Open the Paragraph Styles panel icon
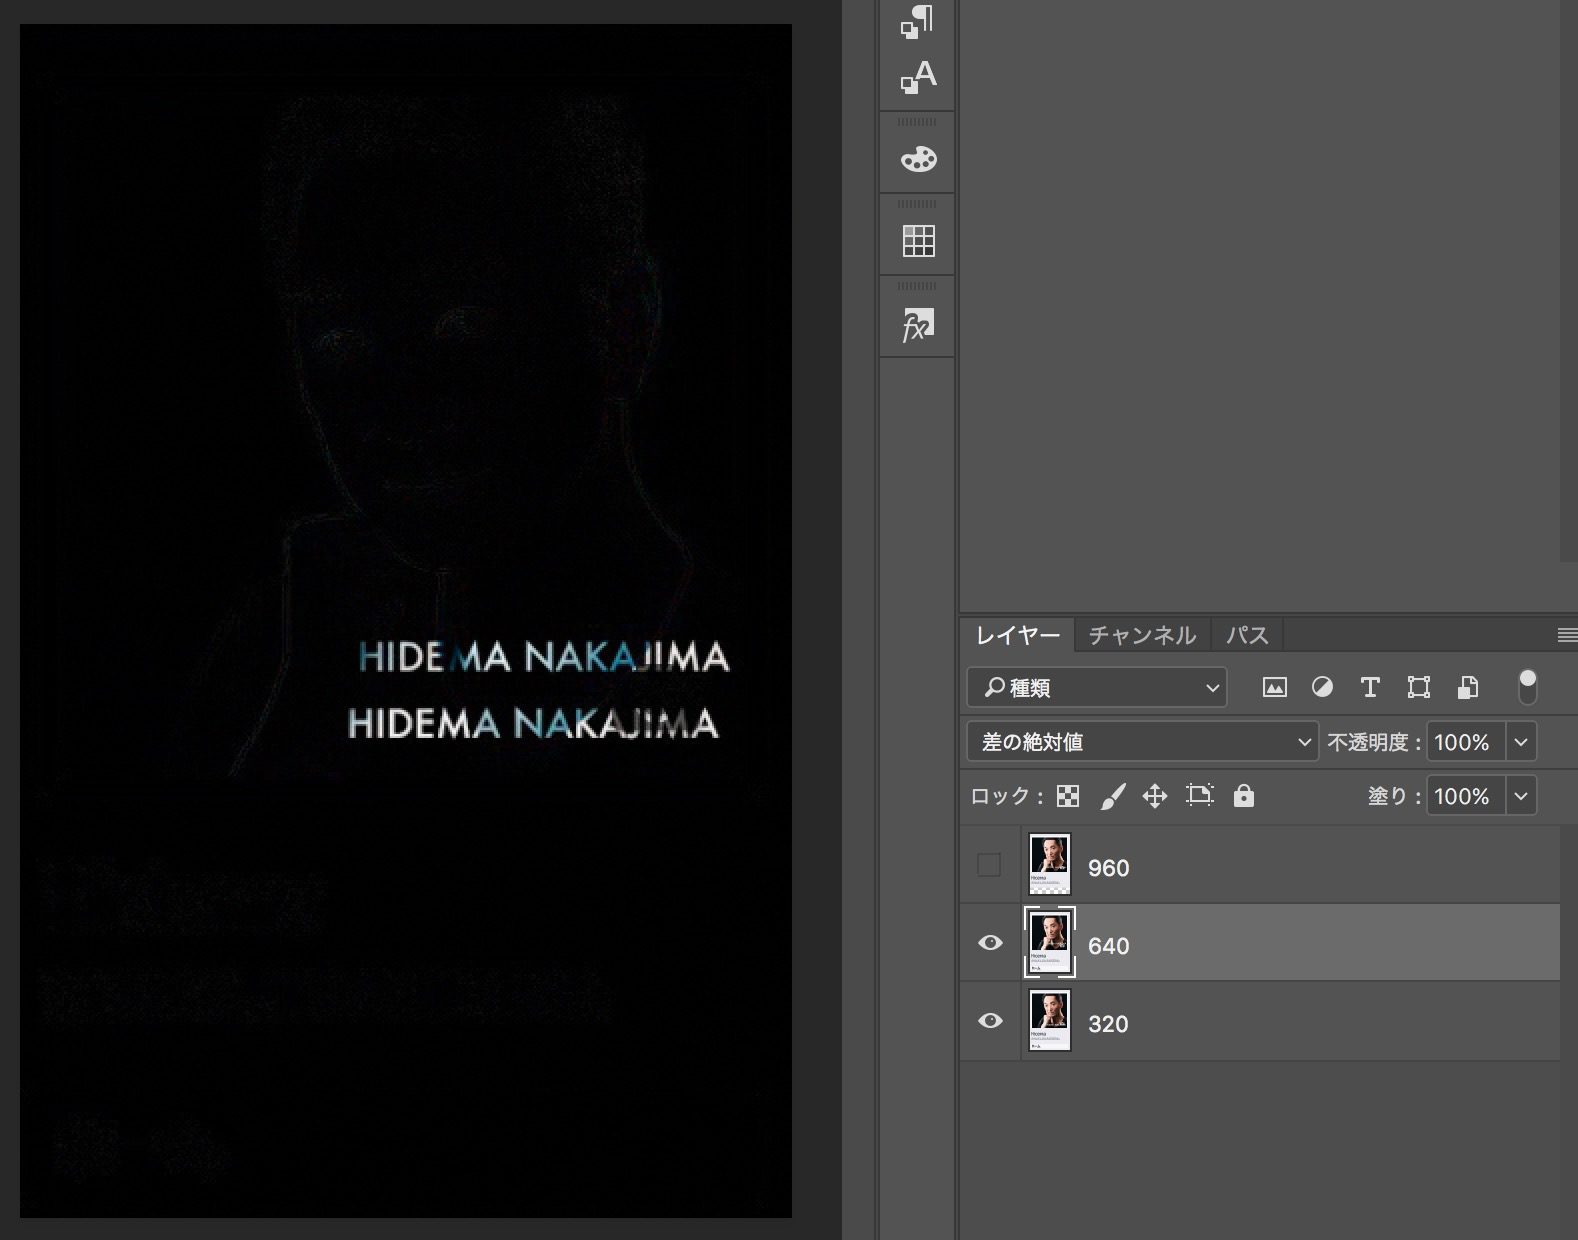The width and height of the screenshot is (1578, 1240). pos(917,21)
